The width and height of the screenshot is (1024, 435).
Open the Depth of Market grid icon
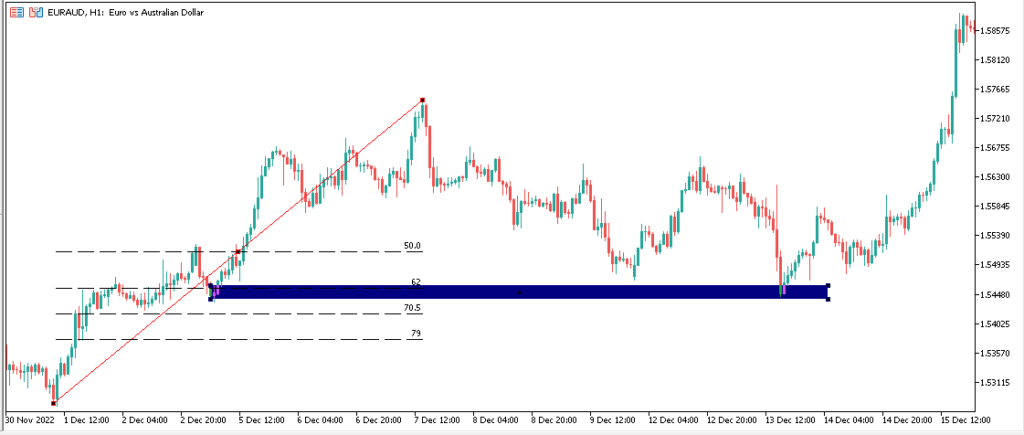click(18, 12)
